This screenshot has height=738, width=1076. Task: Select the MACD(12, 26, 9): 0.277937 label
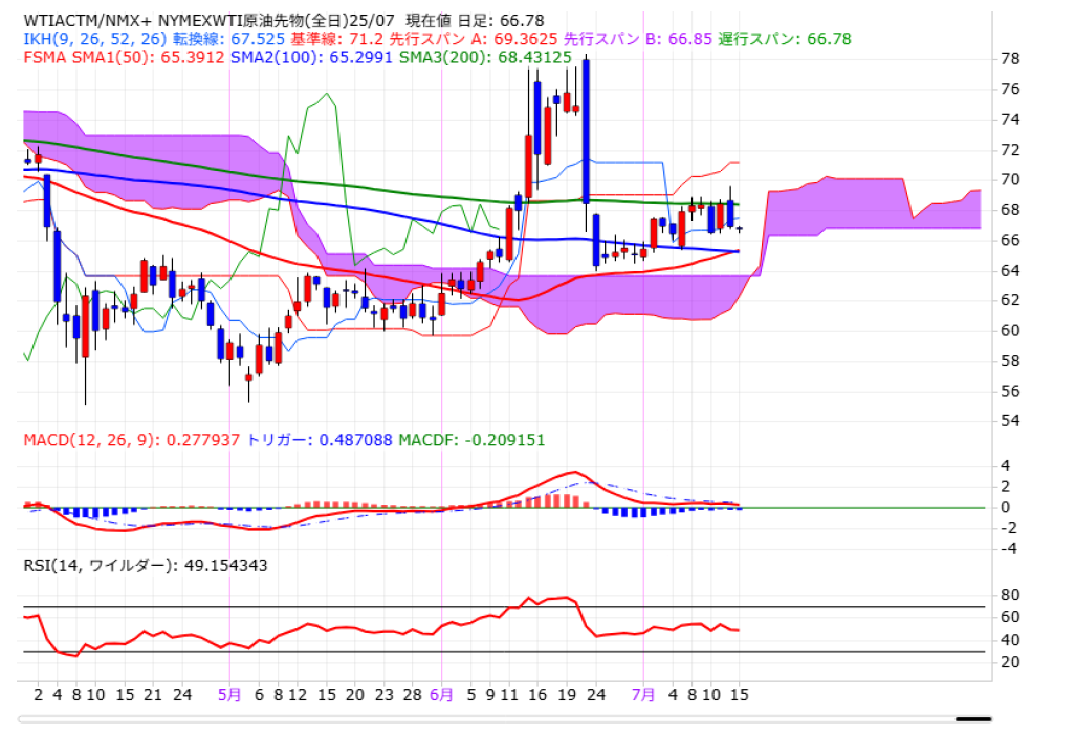point(132,440)
